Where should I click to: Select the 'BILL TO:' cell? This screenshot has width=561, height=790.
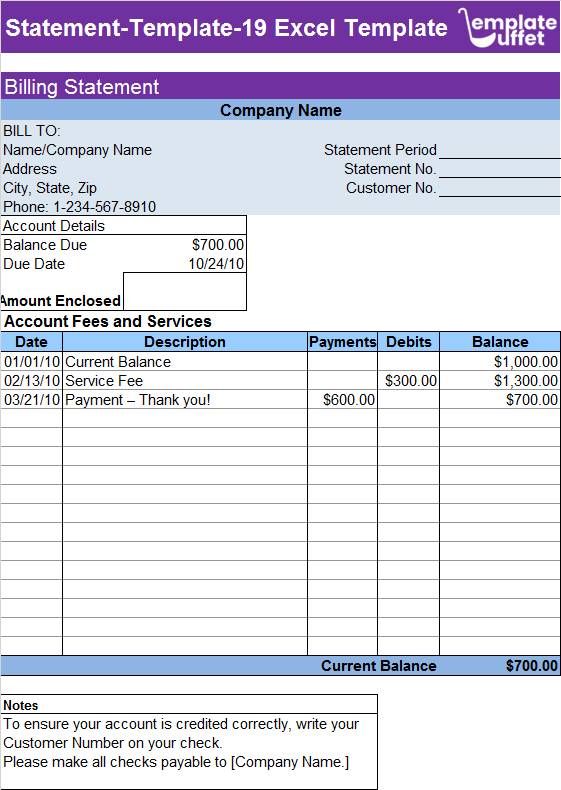click(32, 130)
